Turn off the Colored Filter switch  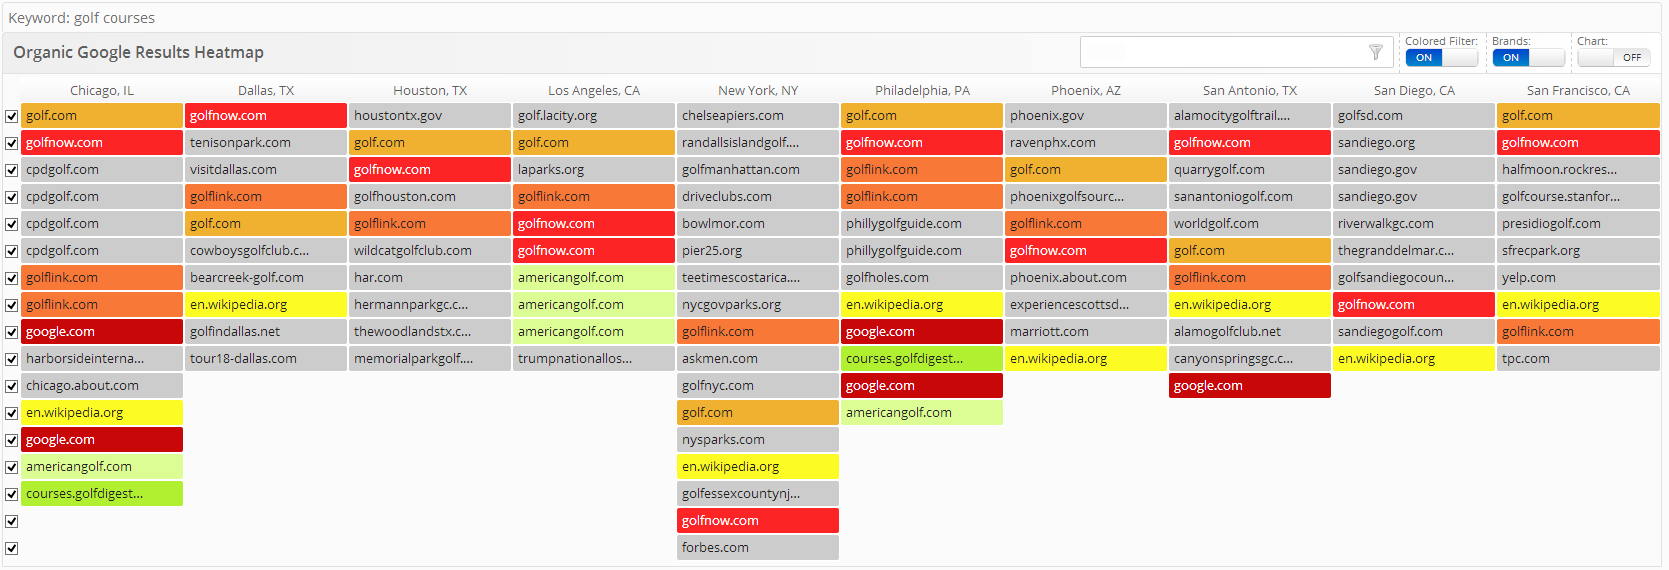1441,58
